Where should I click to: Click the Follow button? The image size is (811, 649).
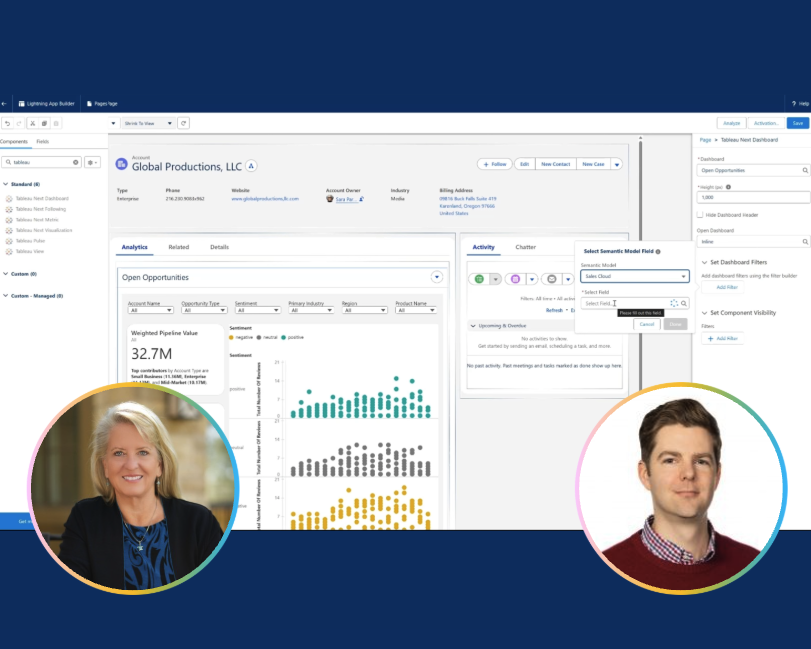494,164
